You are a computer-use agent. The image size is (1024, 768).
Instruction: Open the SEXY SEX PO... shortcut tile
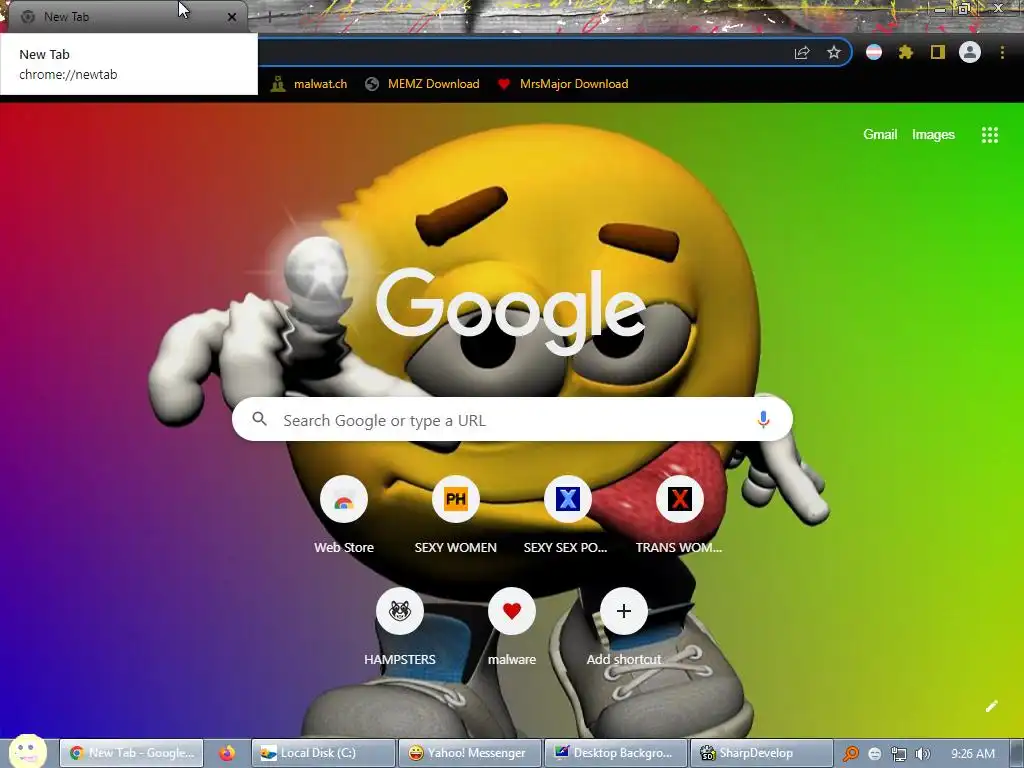pyautogui.click(x=567, y=515)
